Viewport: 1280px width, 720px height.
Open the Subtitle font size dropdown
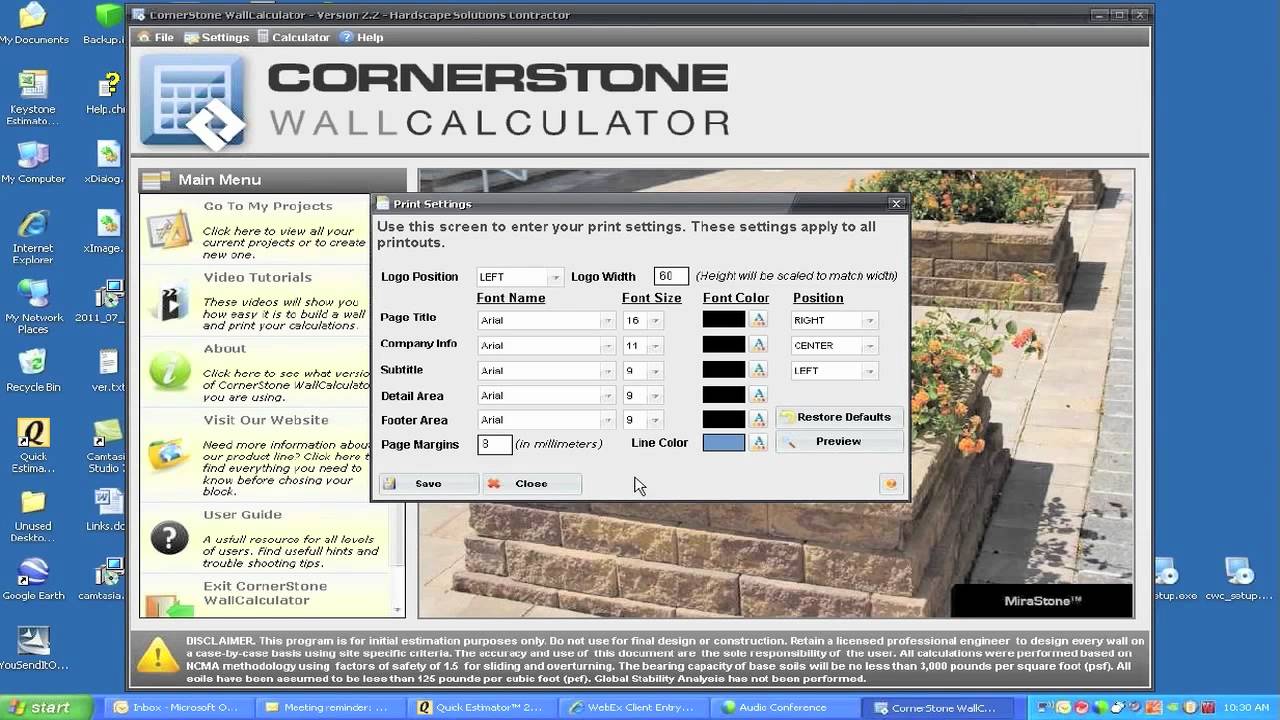655,370
